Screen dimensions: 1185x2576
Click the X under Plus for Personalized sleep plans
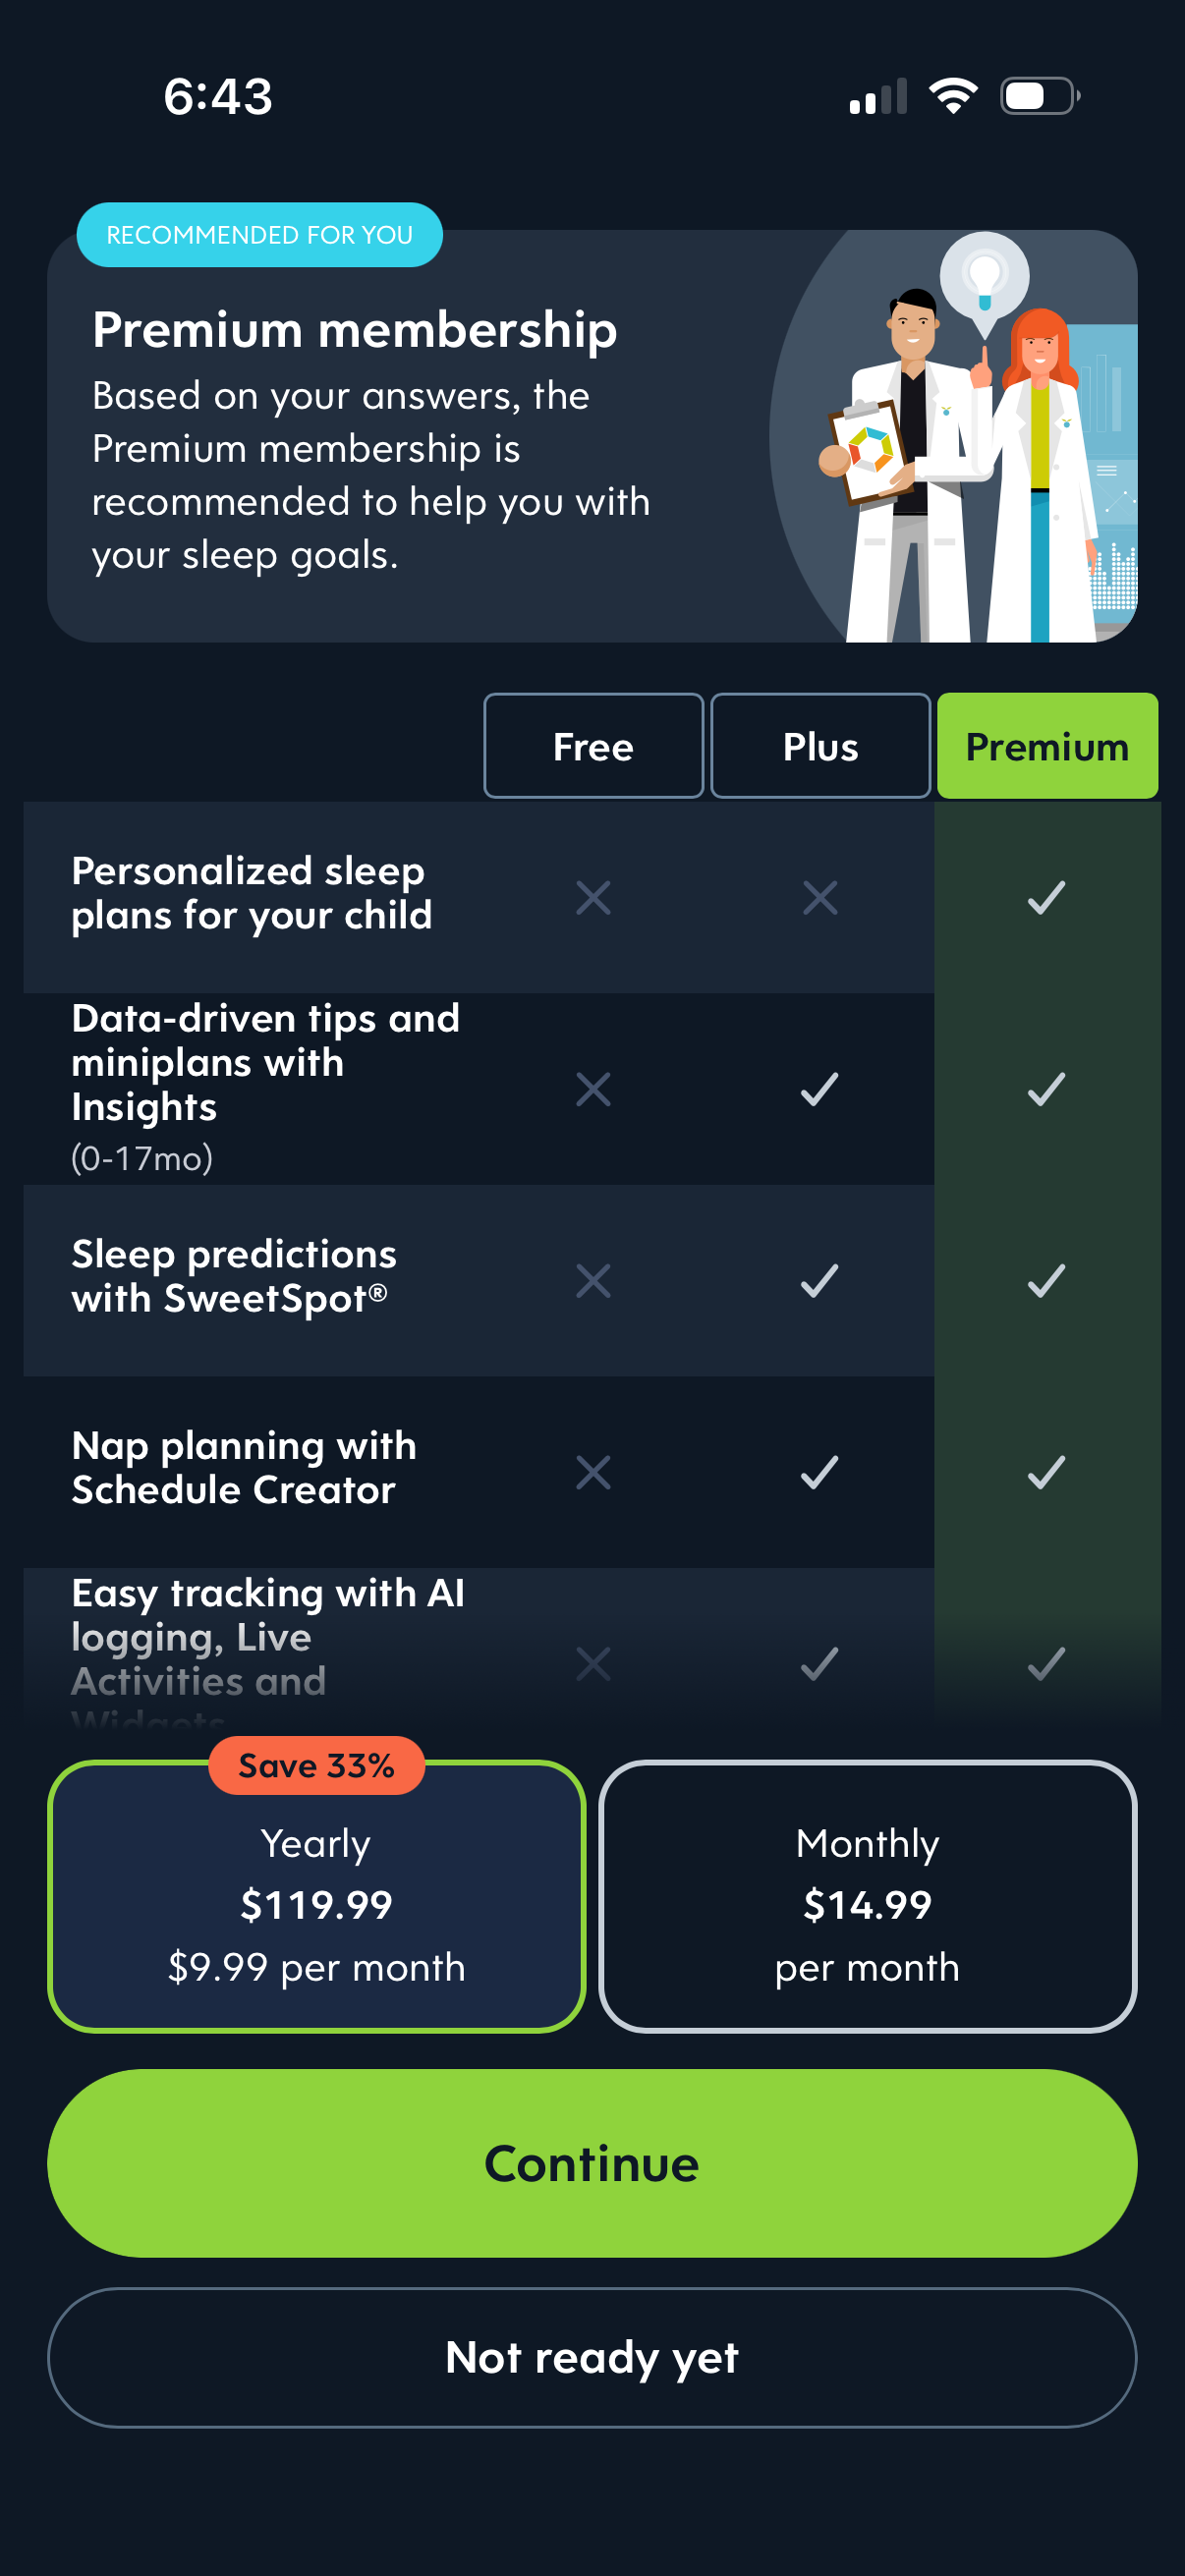(x=819, y=898)
